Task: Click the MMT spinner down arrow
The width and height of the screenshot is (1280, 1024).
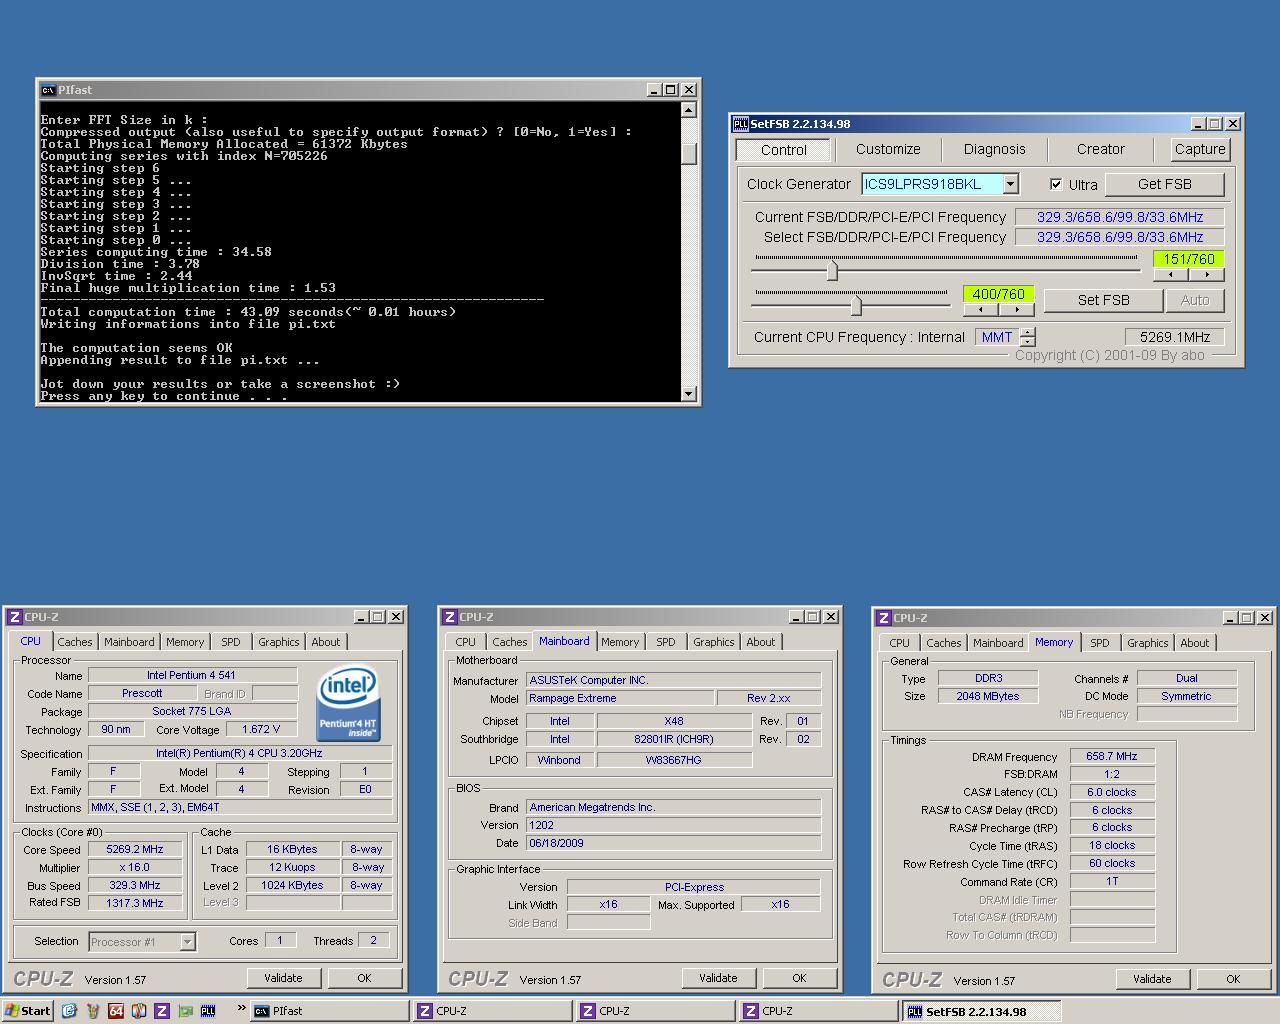Action: coord(1028,342)
